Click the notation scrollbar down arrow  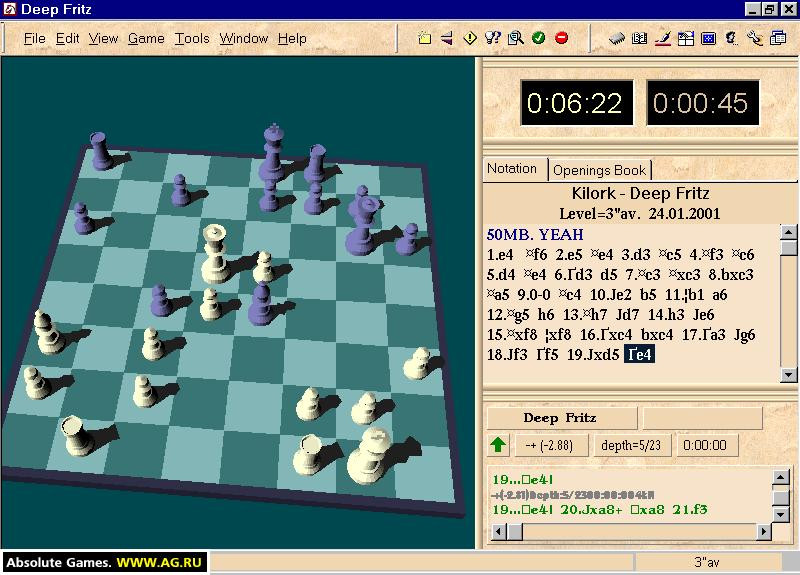coord(788,375)
